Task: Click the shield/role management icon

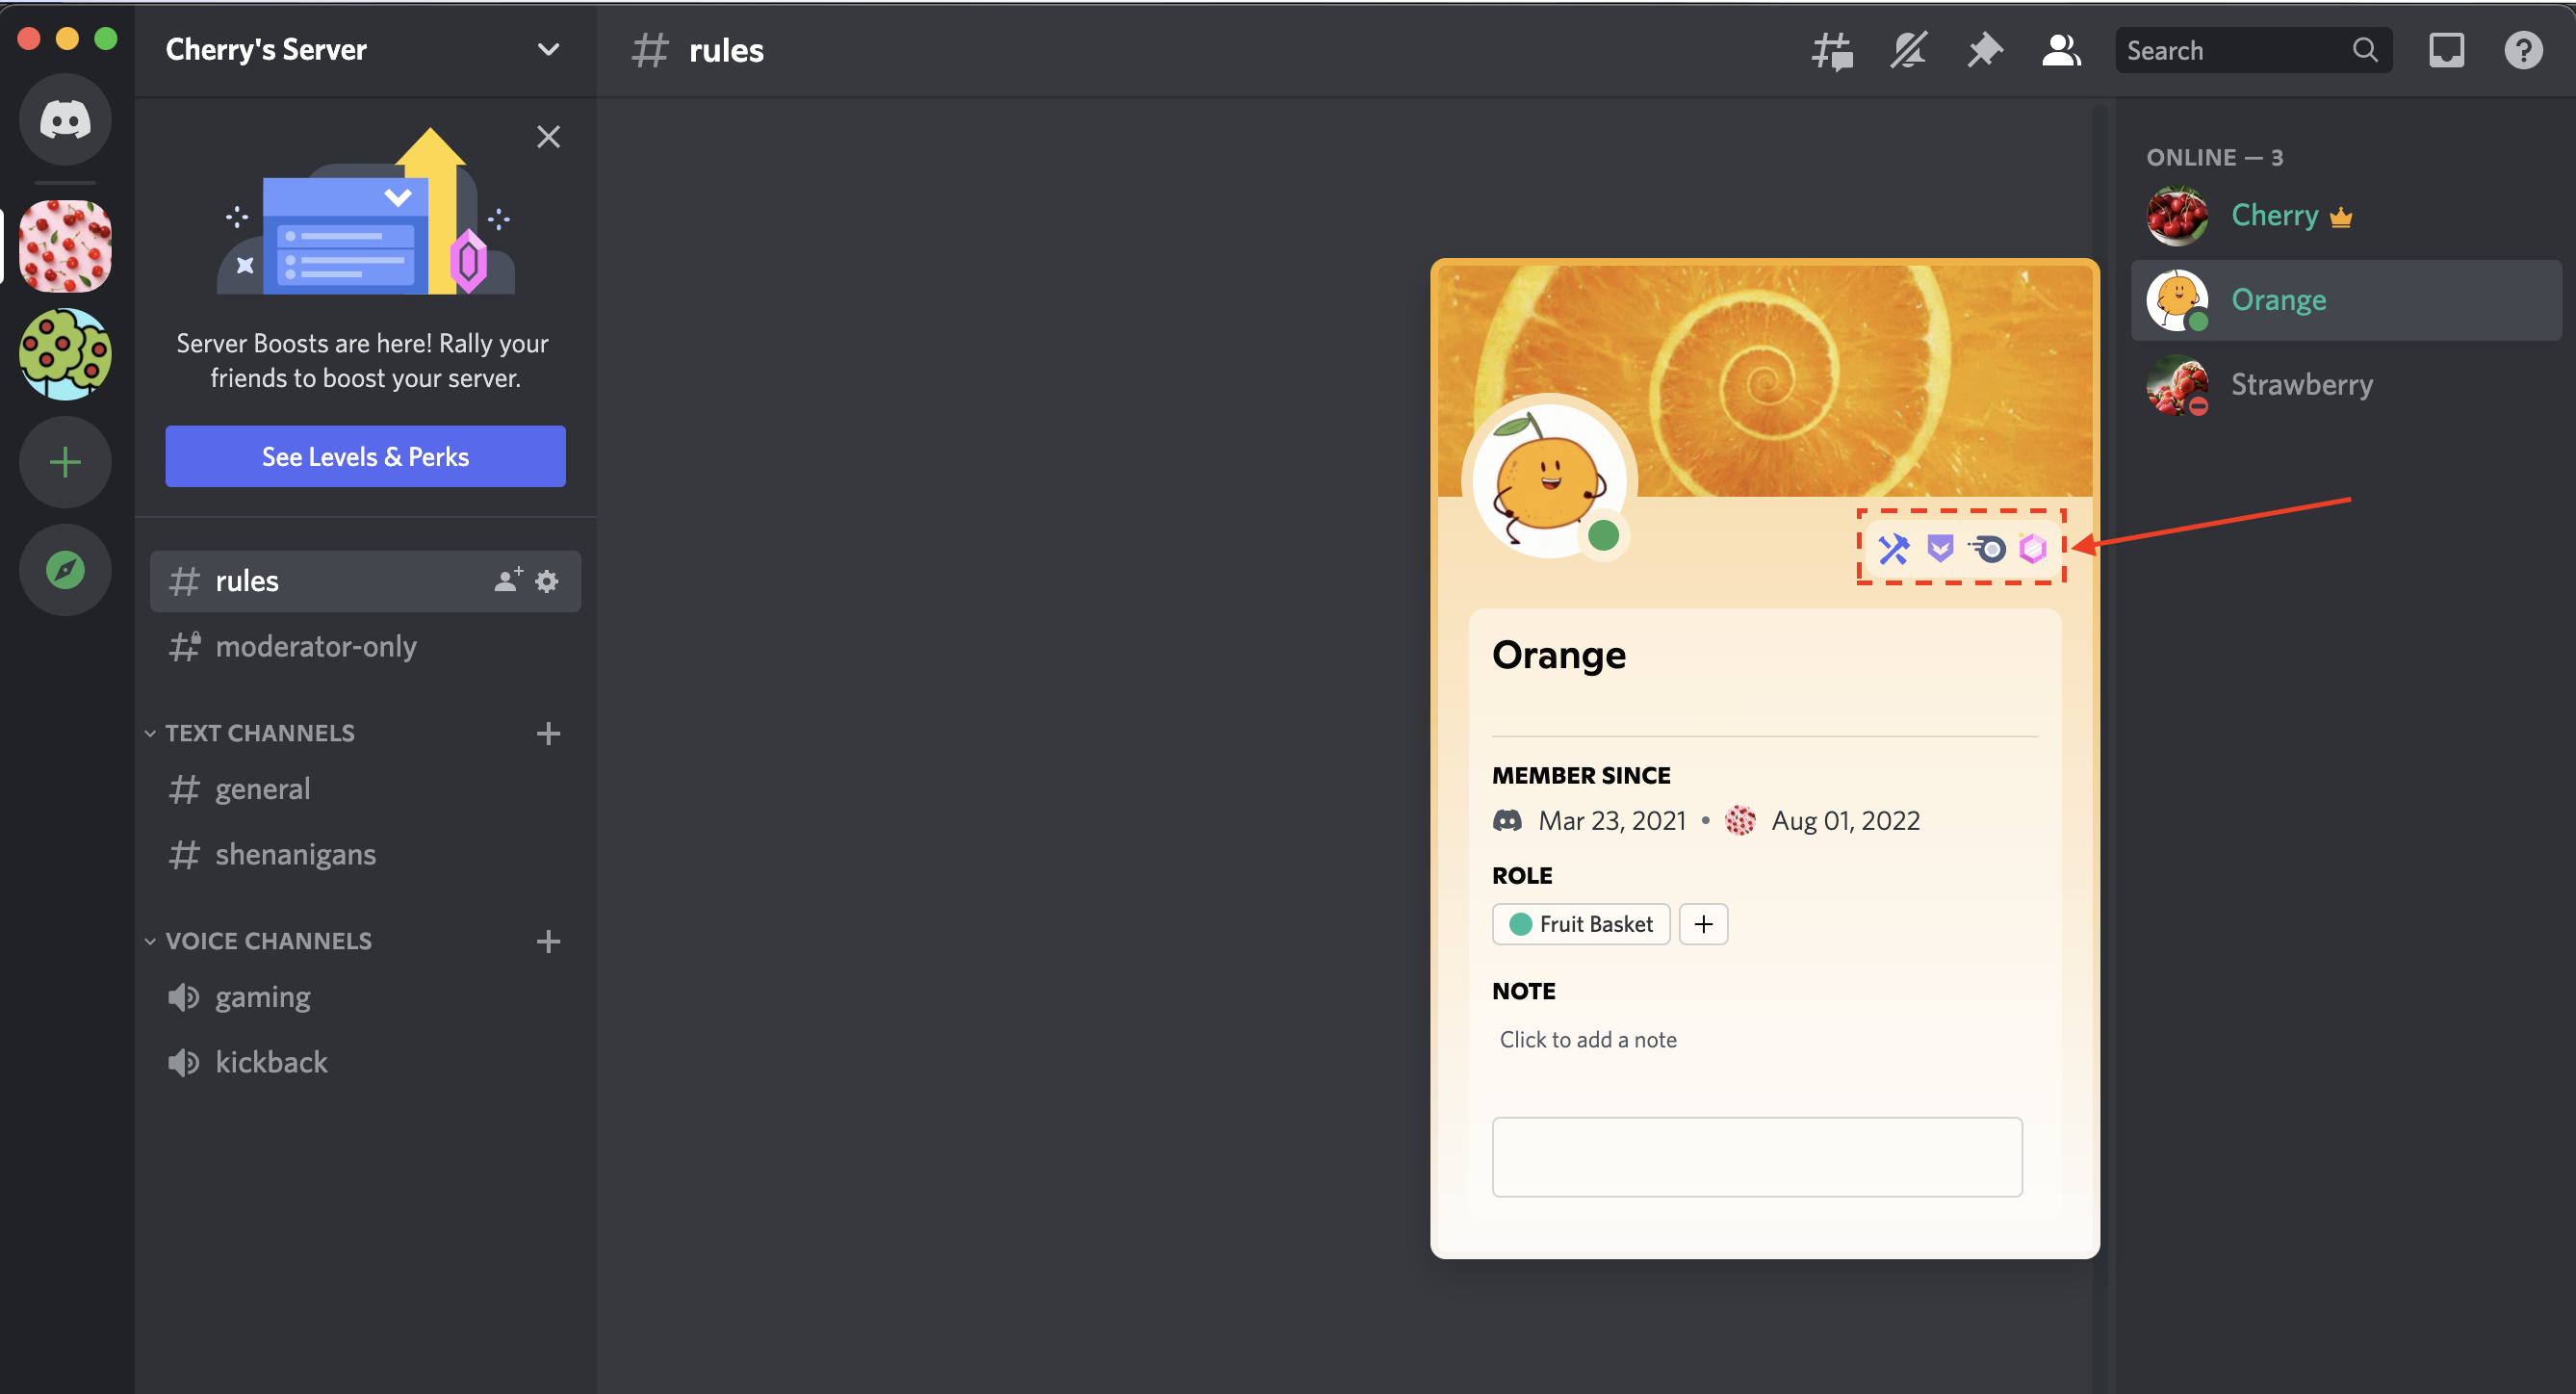Action: point(1940,550)
